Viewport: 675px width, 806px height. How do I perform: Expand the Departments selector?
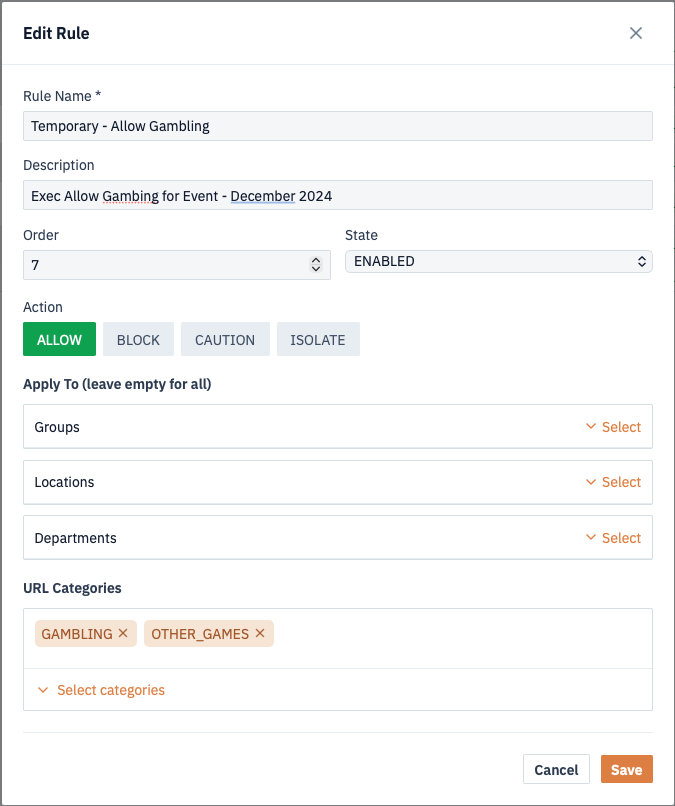tap(613, 538)
